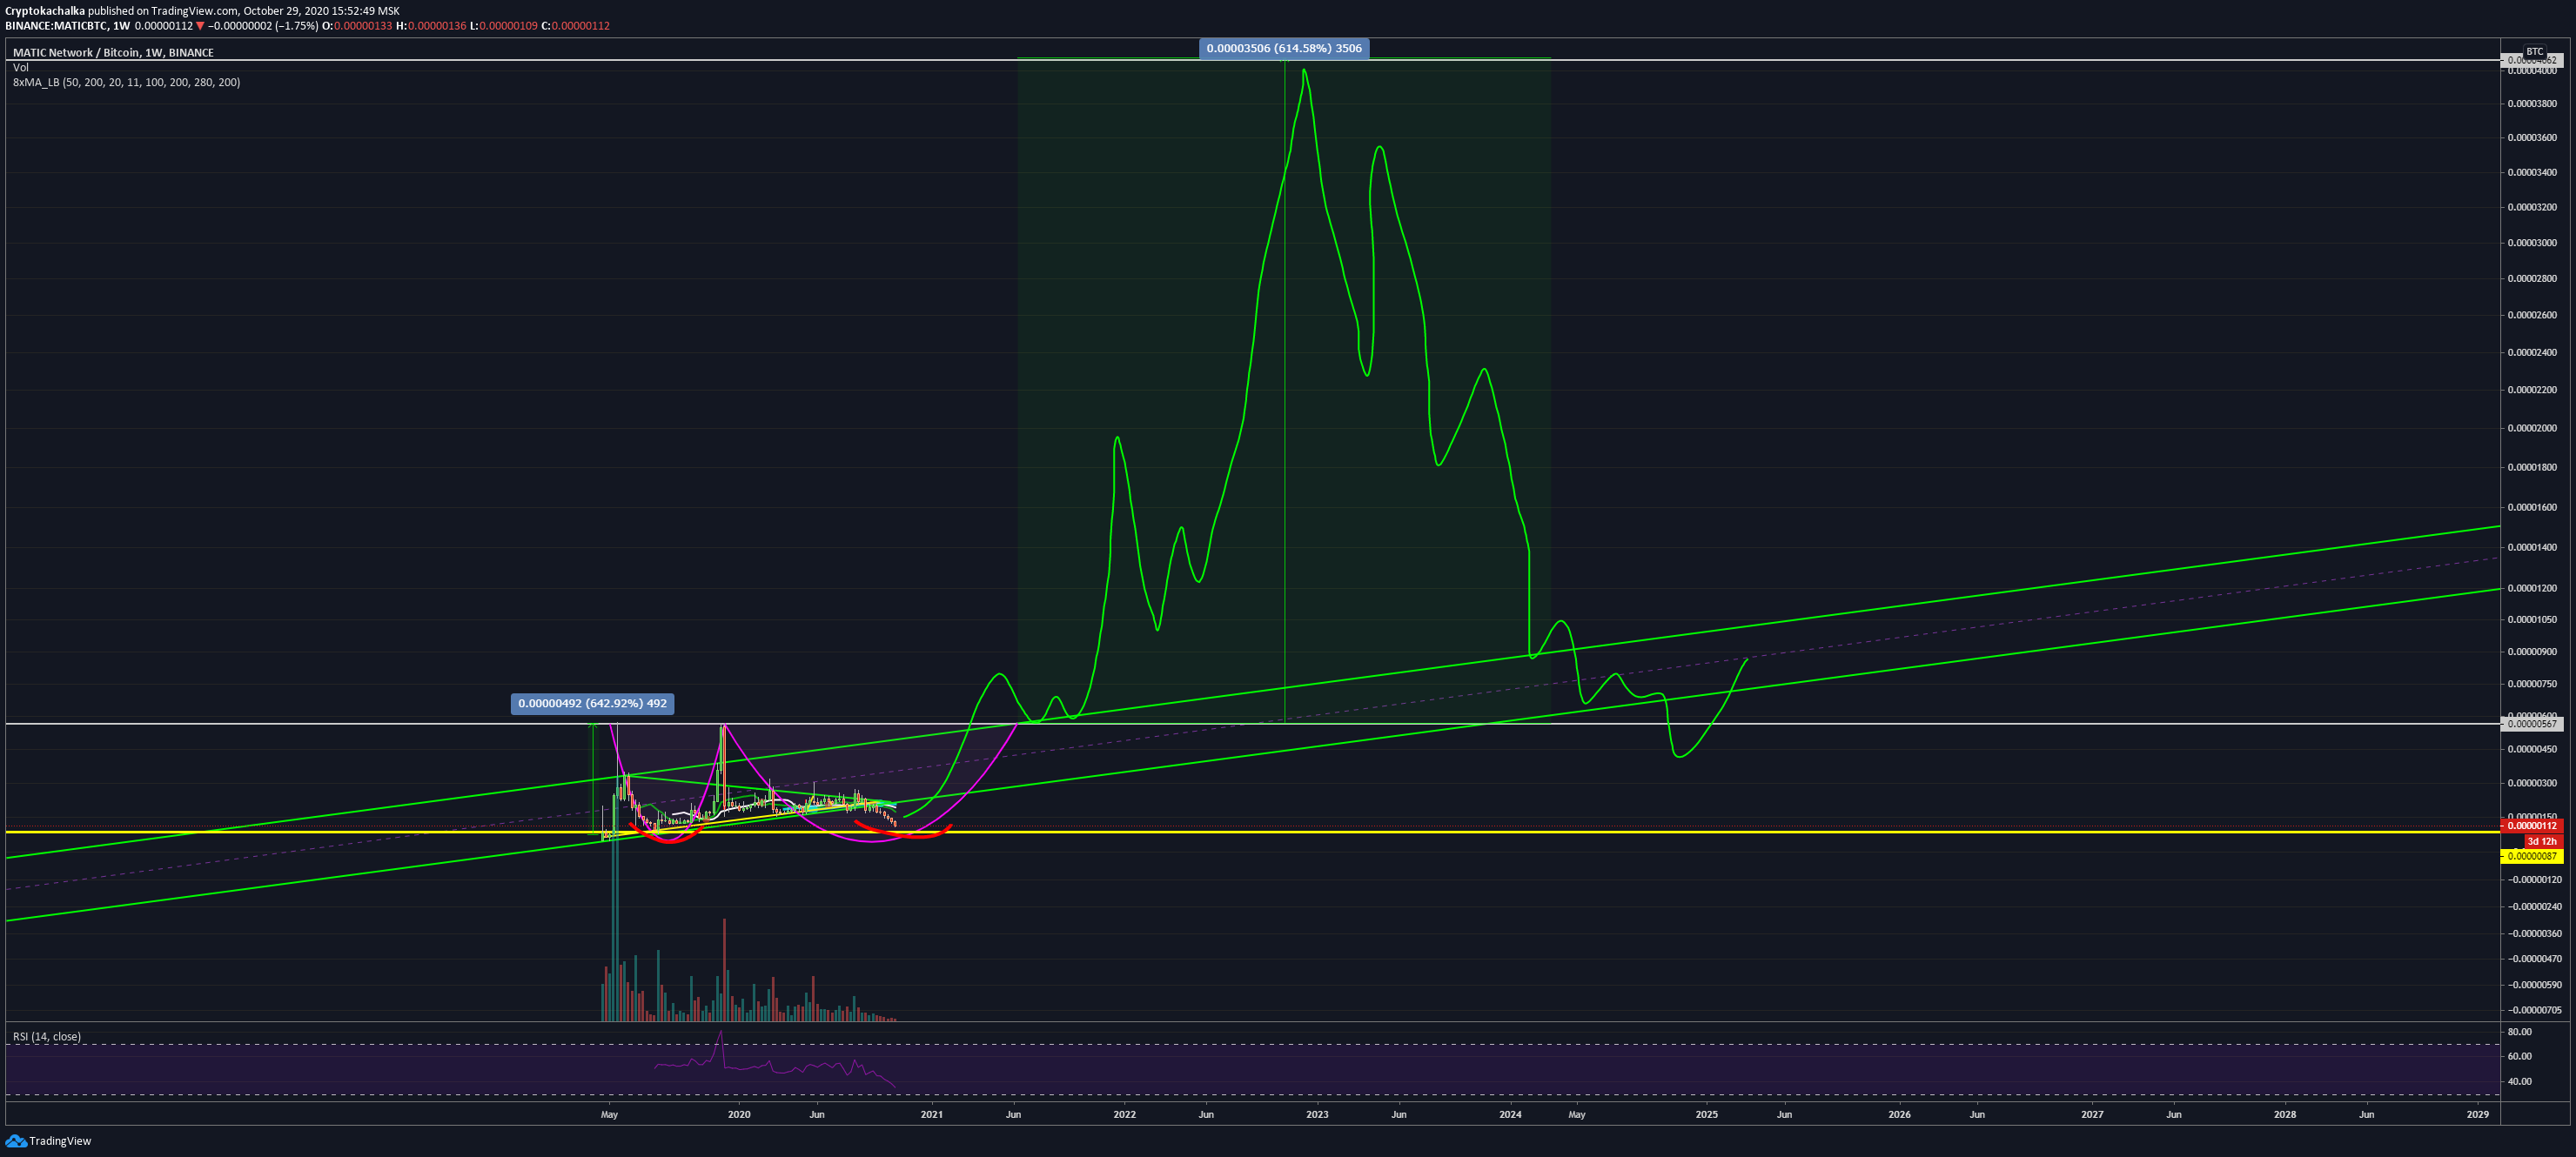Click the 2027 label on the time axis
This screenshot has height=1157, width=2576.
(x=2091, y=1114)
